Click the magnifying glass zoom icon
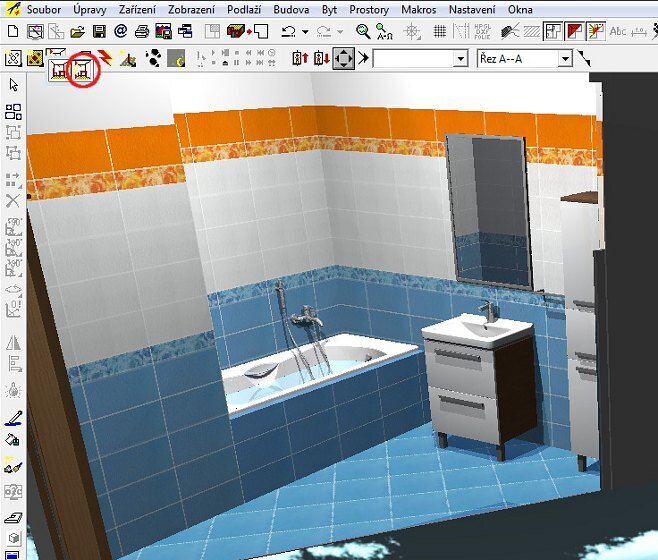This screenshot has width=658, height=560. (x=363, y=31)
